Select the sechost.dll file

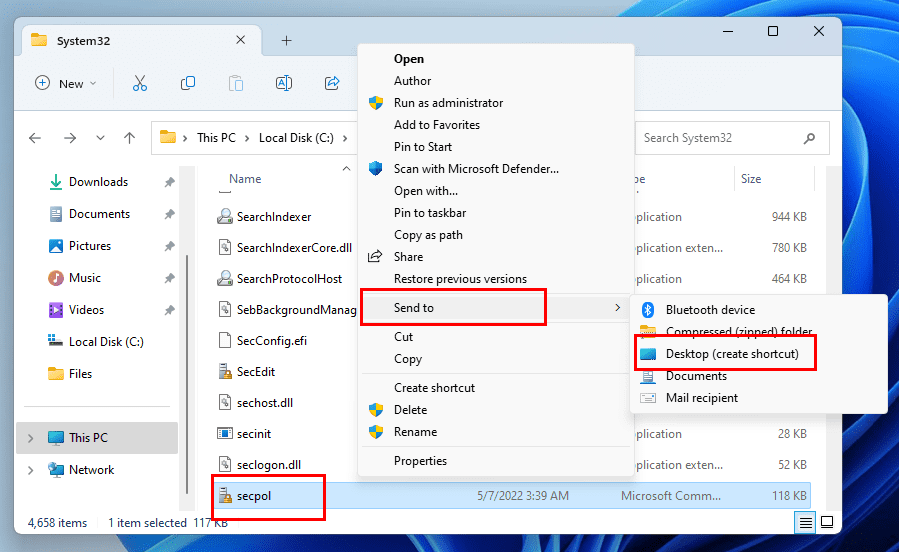pos(265,403)
